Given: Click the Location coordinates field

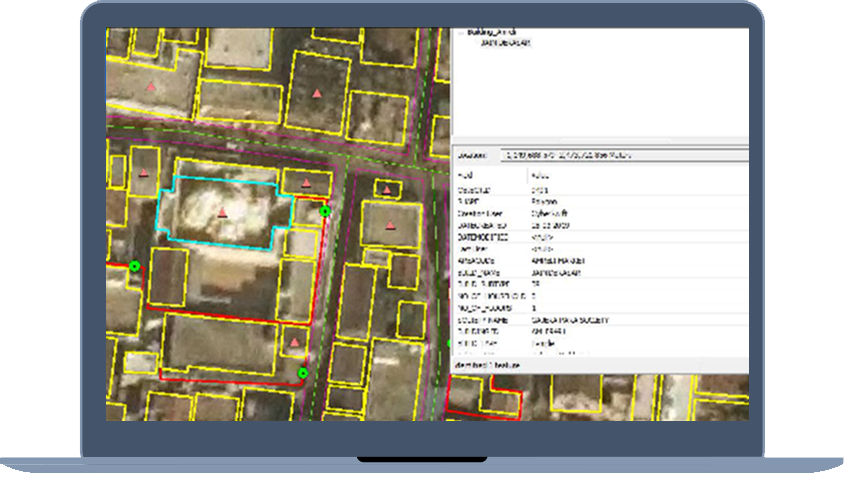Looking at the screenshot, I should coord(624,155).
